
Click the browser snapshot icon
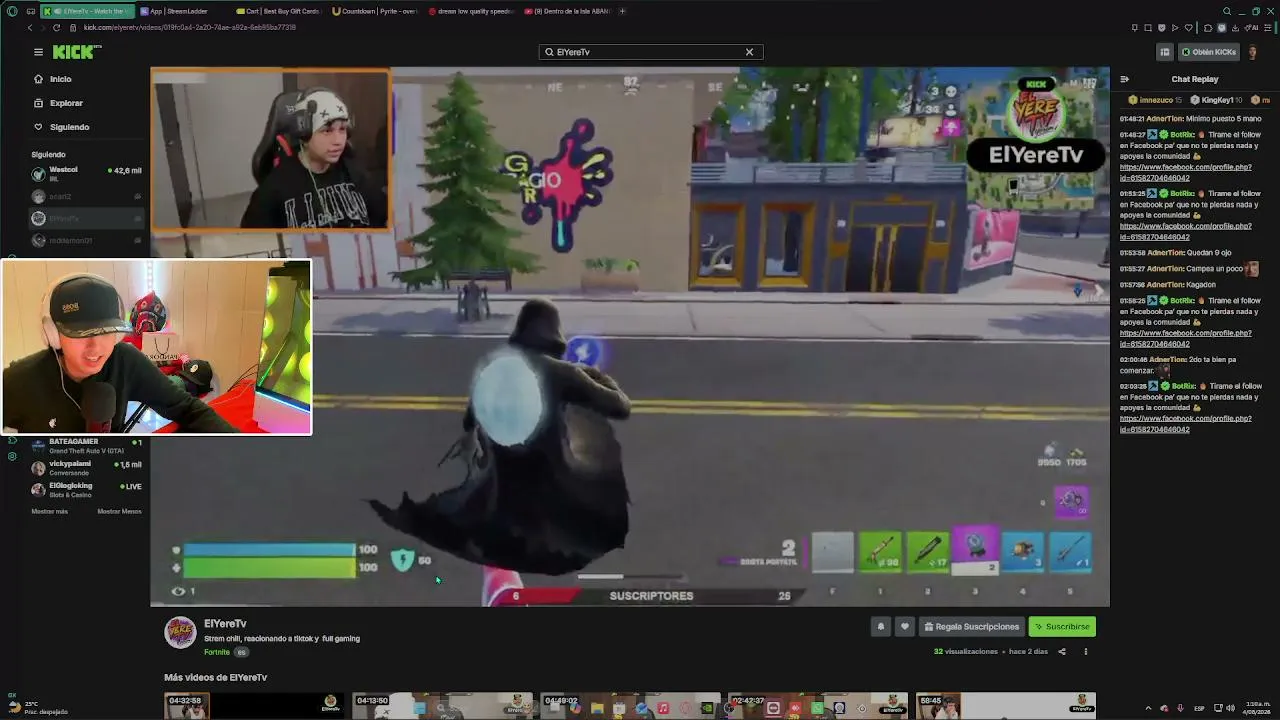coord(1148,28)
